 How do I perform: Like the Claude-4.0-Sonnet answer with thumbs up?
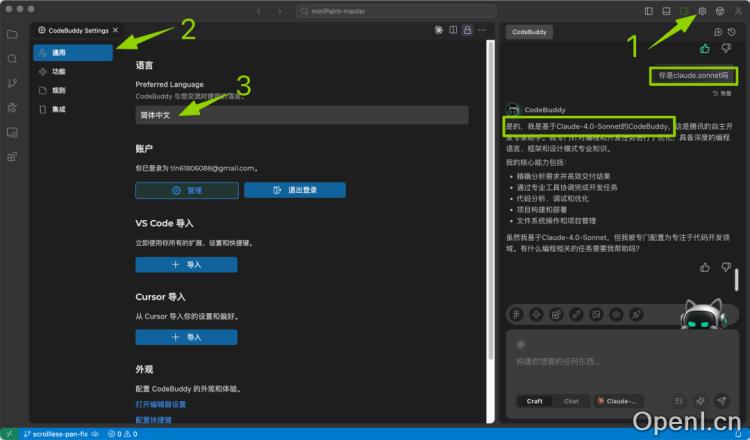[x=705, y=267]
